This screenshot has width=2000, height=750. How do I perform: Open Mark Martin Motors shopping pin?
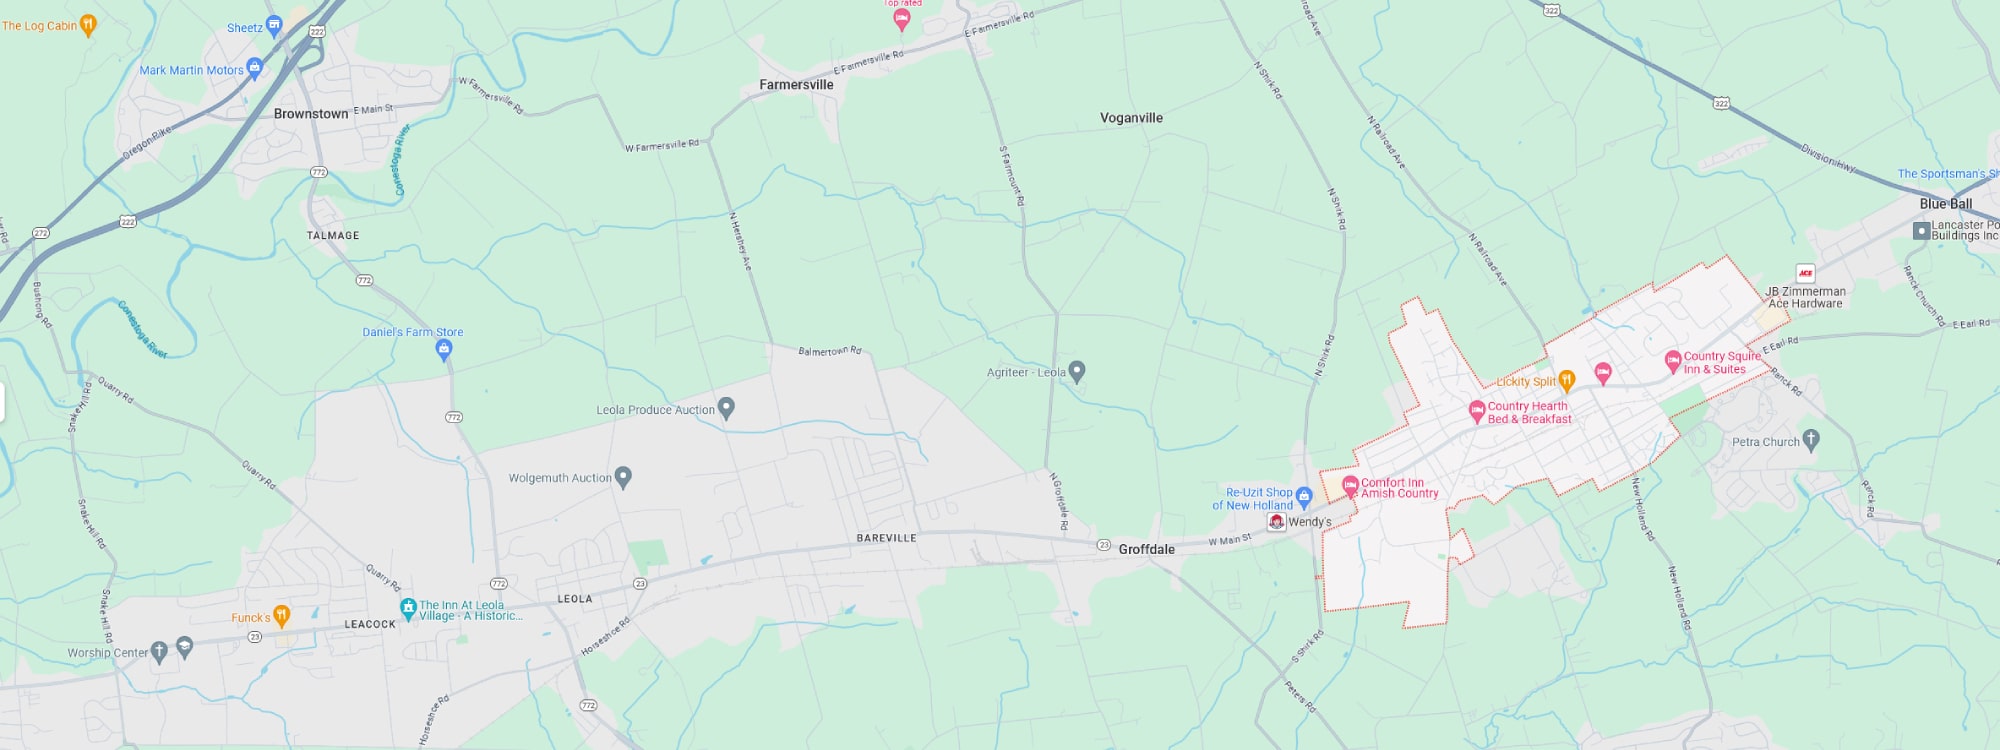click(x=254, y=69)
